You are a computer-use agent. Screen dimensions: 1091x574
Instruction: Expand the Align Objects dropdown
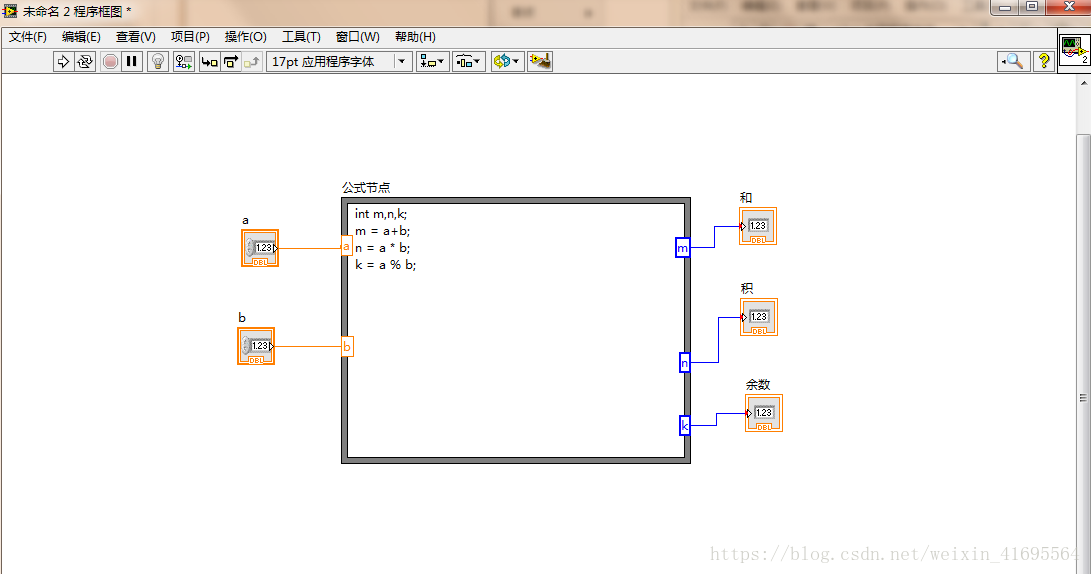[x=432, y=62]
